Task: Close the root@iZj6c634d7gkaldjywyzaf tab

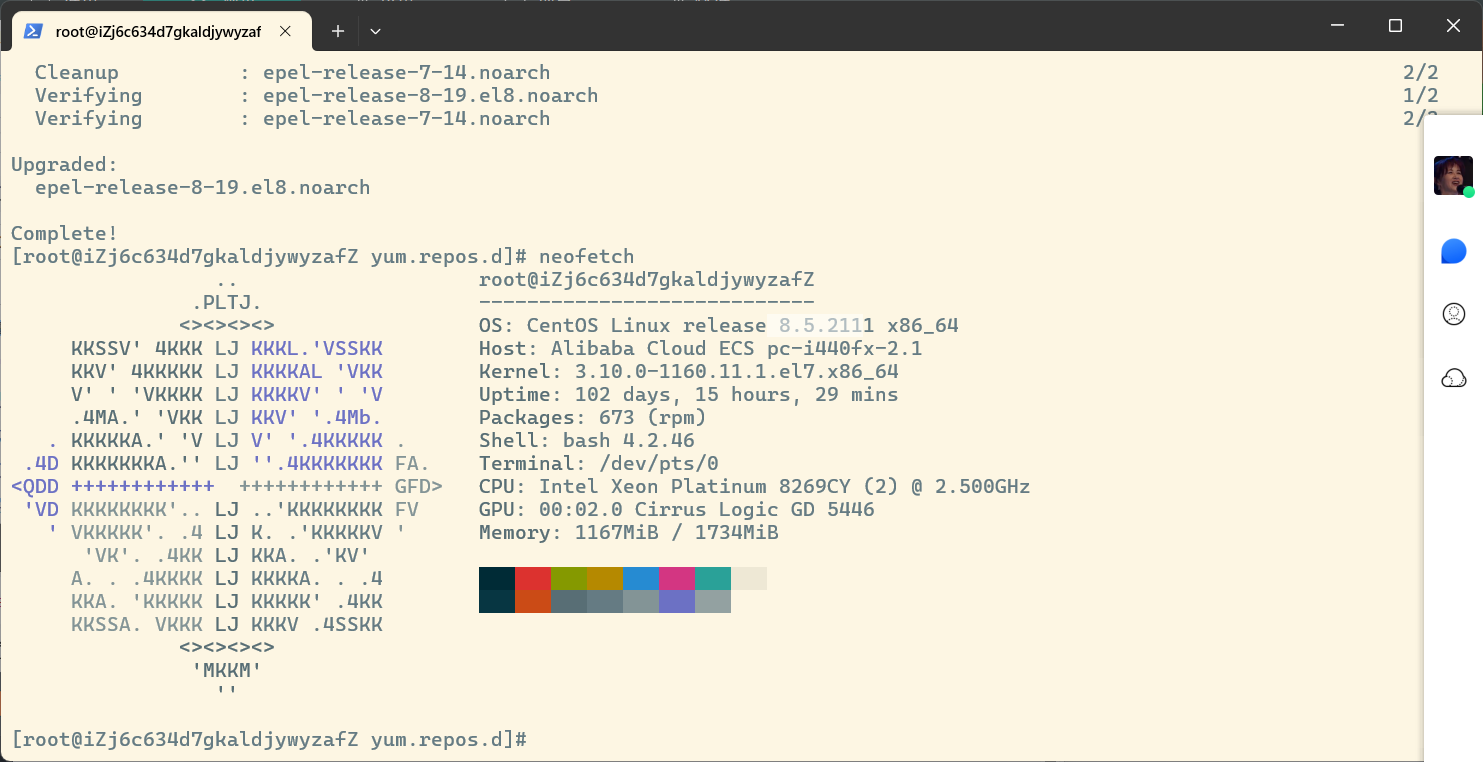Action: coord(286,31)
